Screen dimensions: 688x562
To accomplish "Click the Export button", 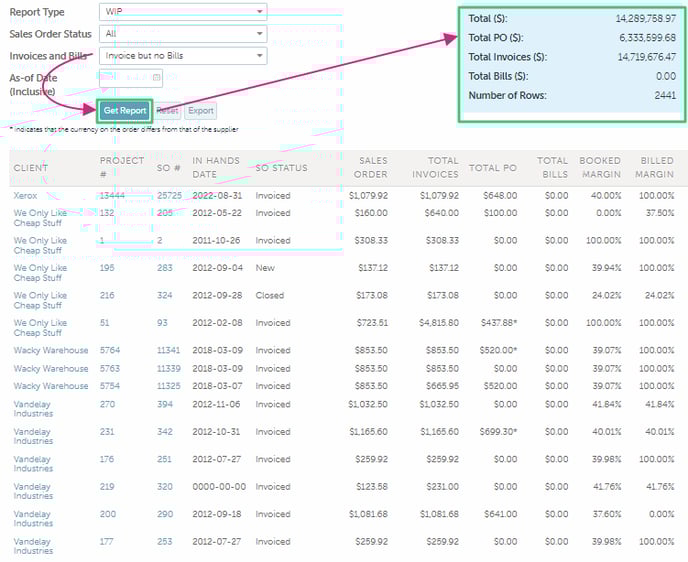I will (x=201, y=111).
